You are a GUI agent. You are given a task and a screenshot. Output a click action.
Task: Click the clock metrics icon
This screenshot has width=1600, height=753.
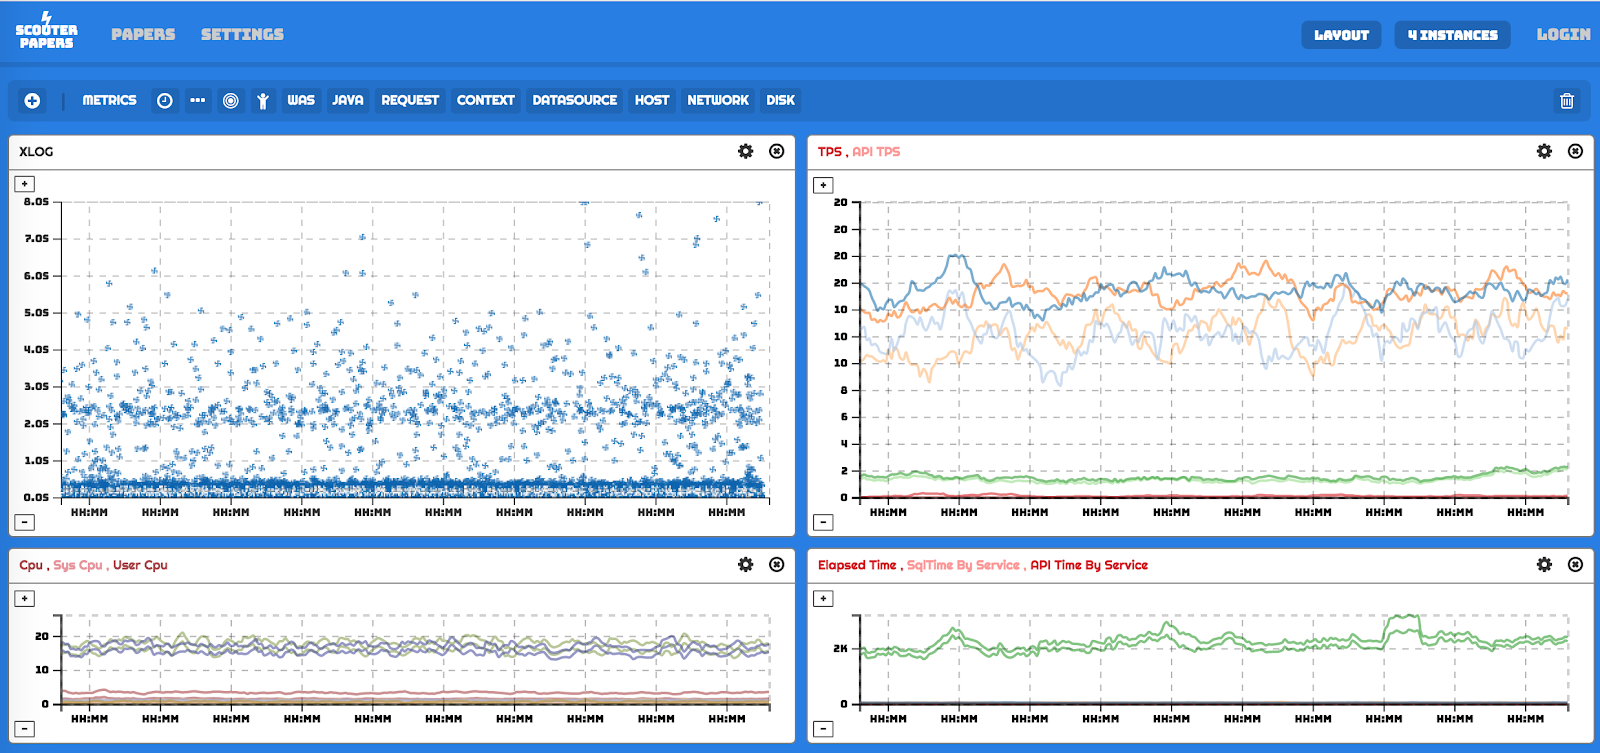[x=165, y=100]
